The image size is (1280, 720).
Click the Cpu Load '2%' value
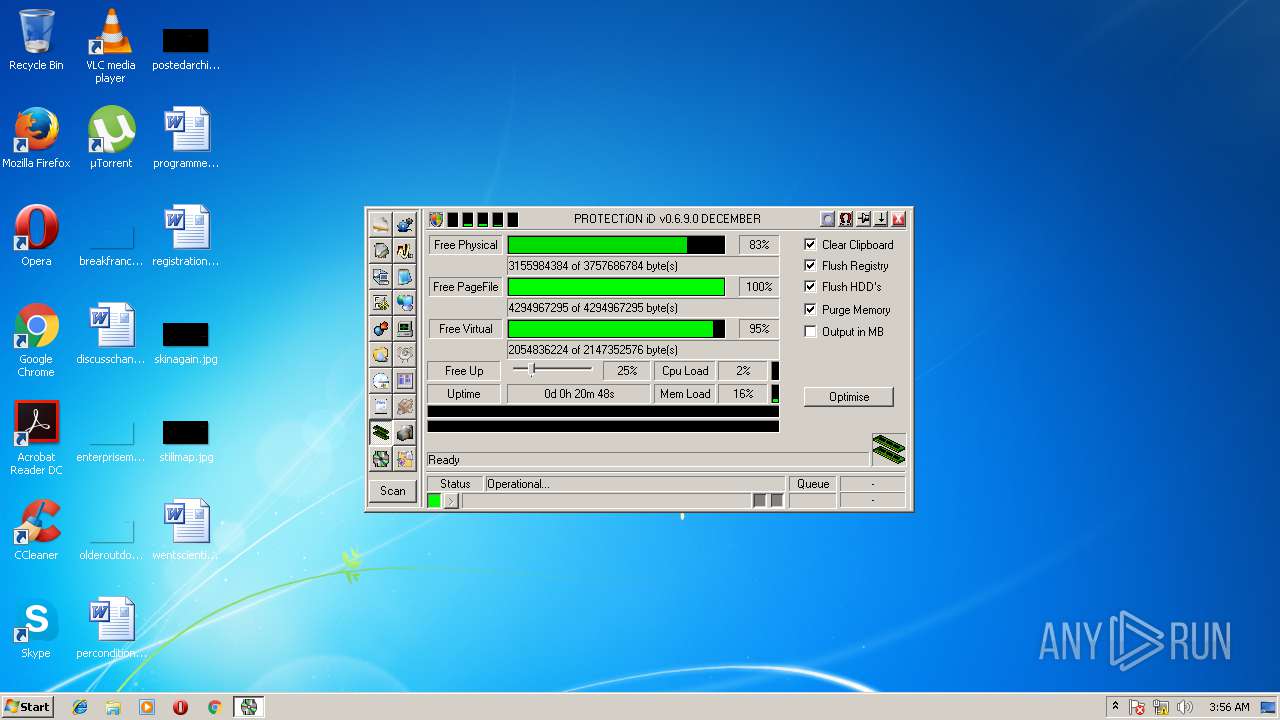pyautogui.click(x=743, y=371)
